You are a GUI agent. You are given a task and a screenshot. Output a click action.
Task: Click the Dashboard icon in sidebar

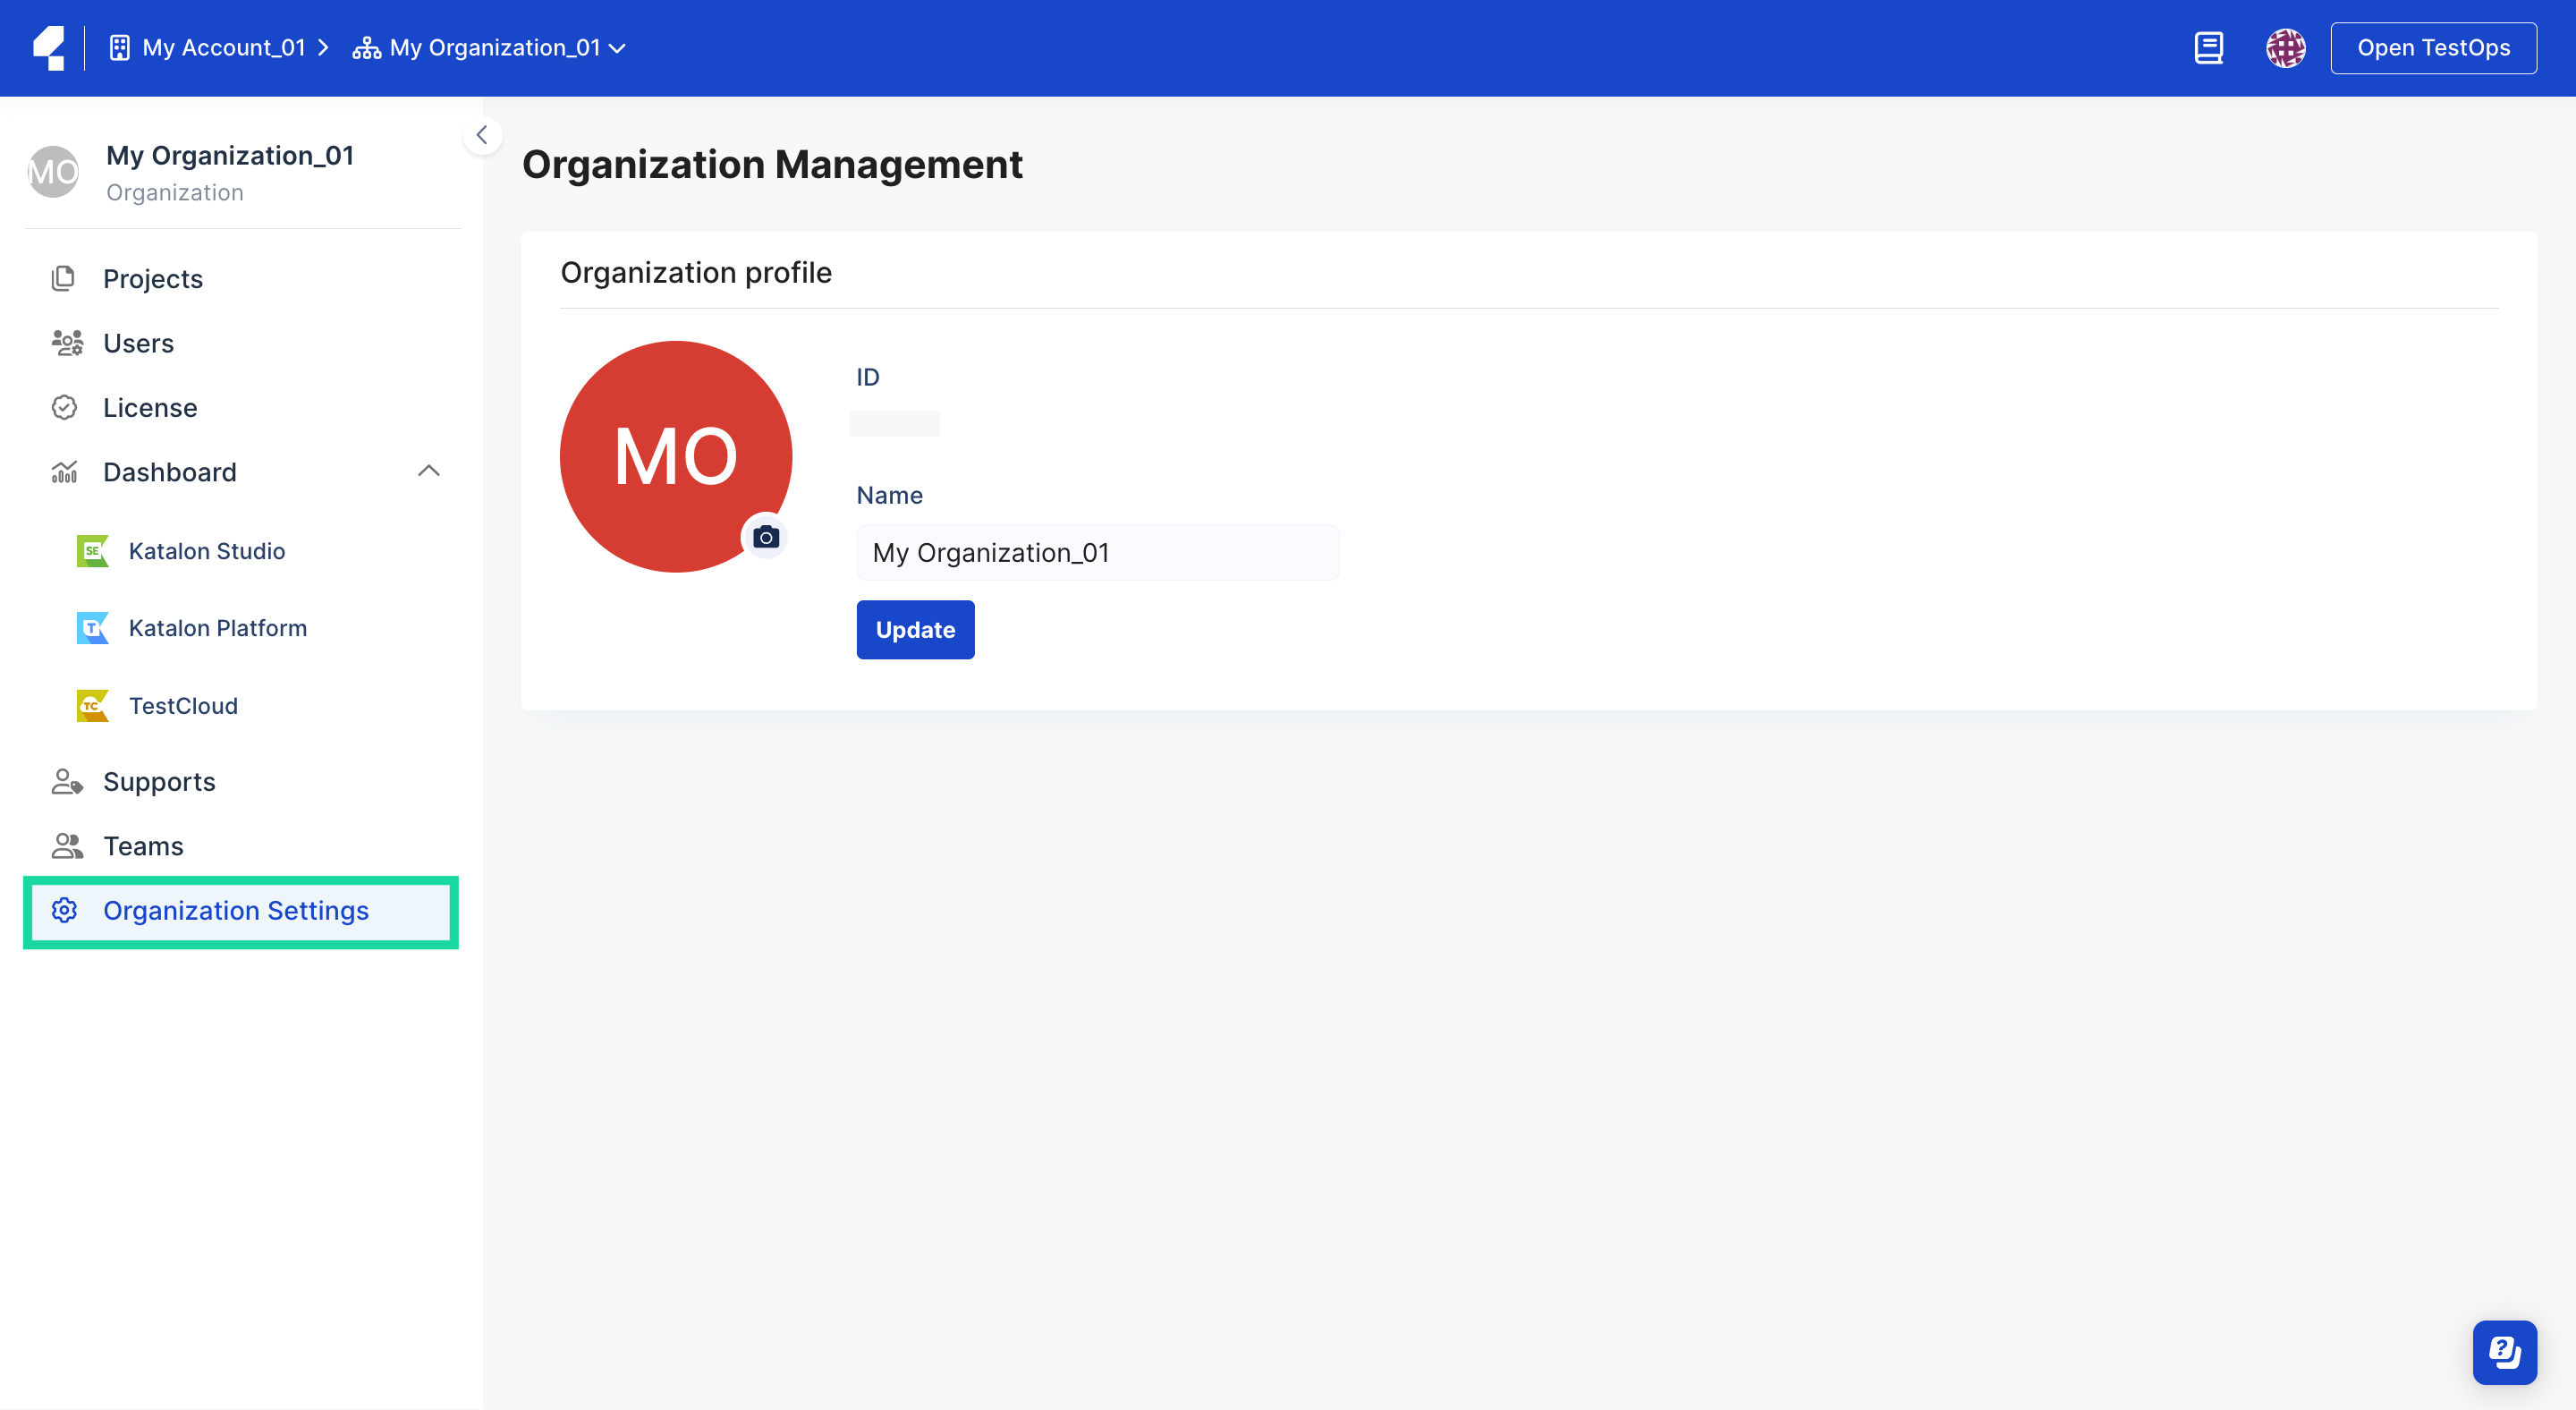(64, 471)
